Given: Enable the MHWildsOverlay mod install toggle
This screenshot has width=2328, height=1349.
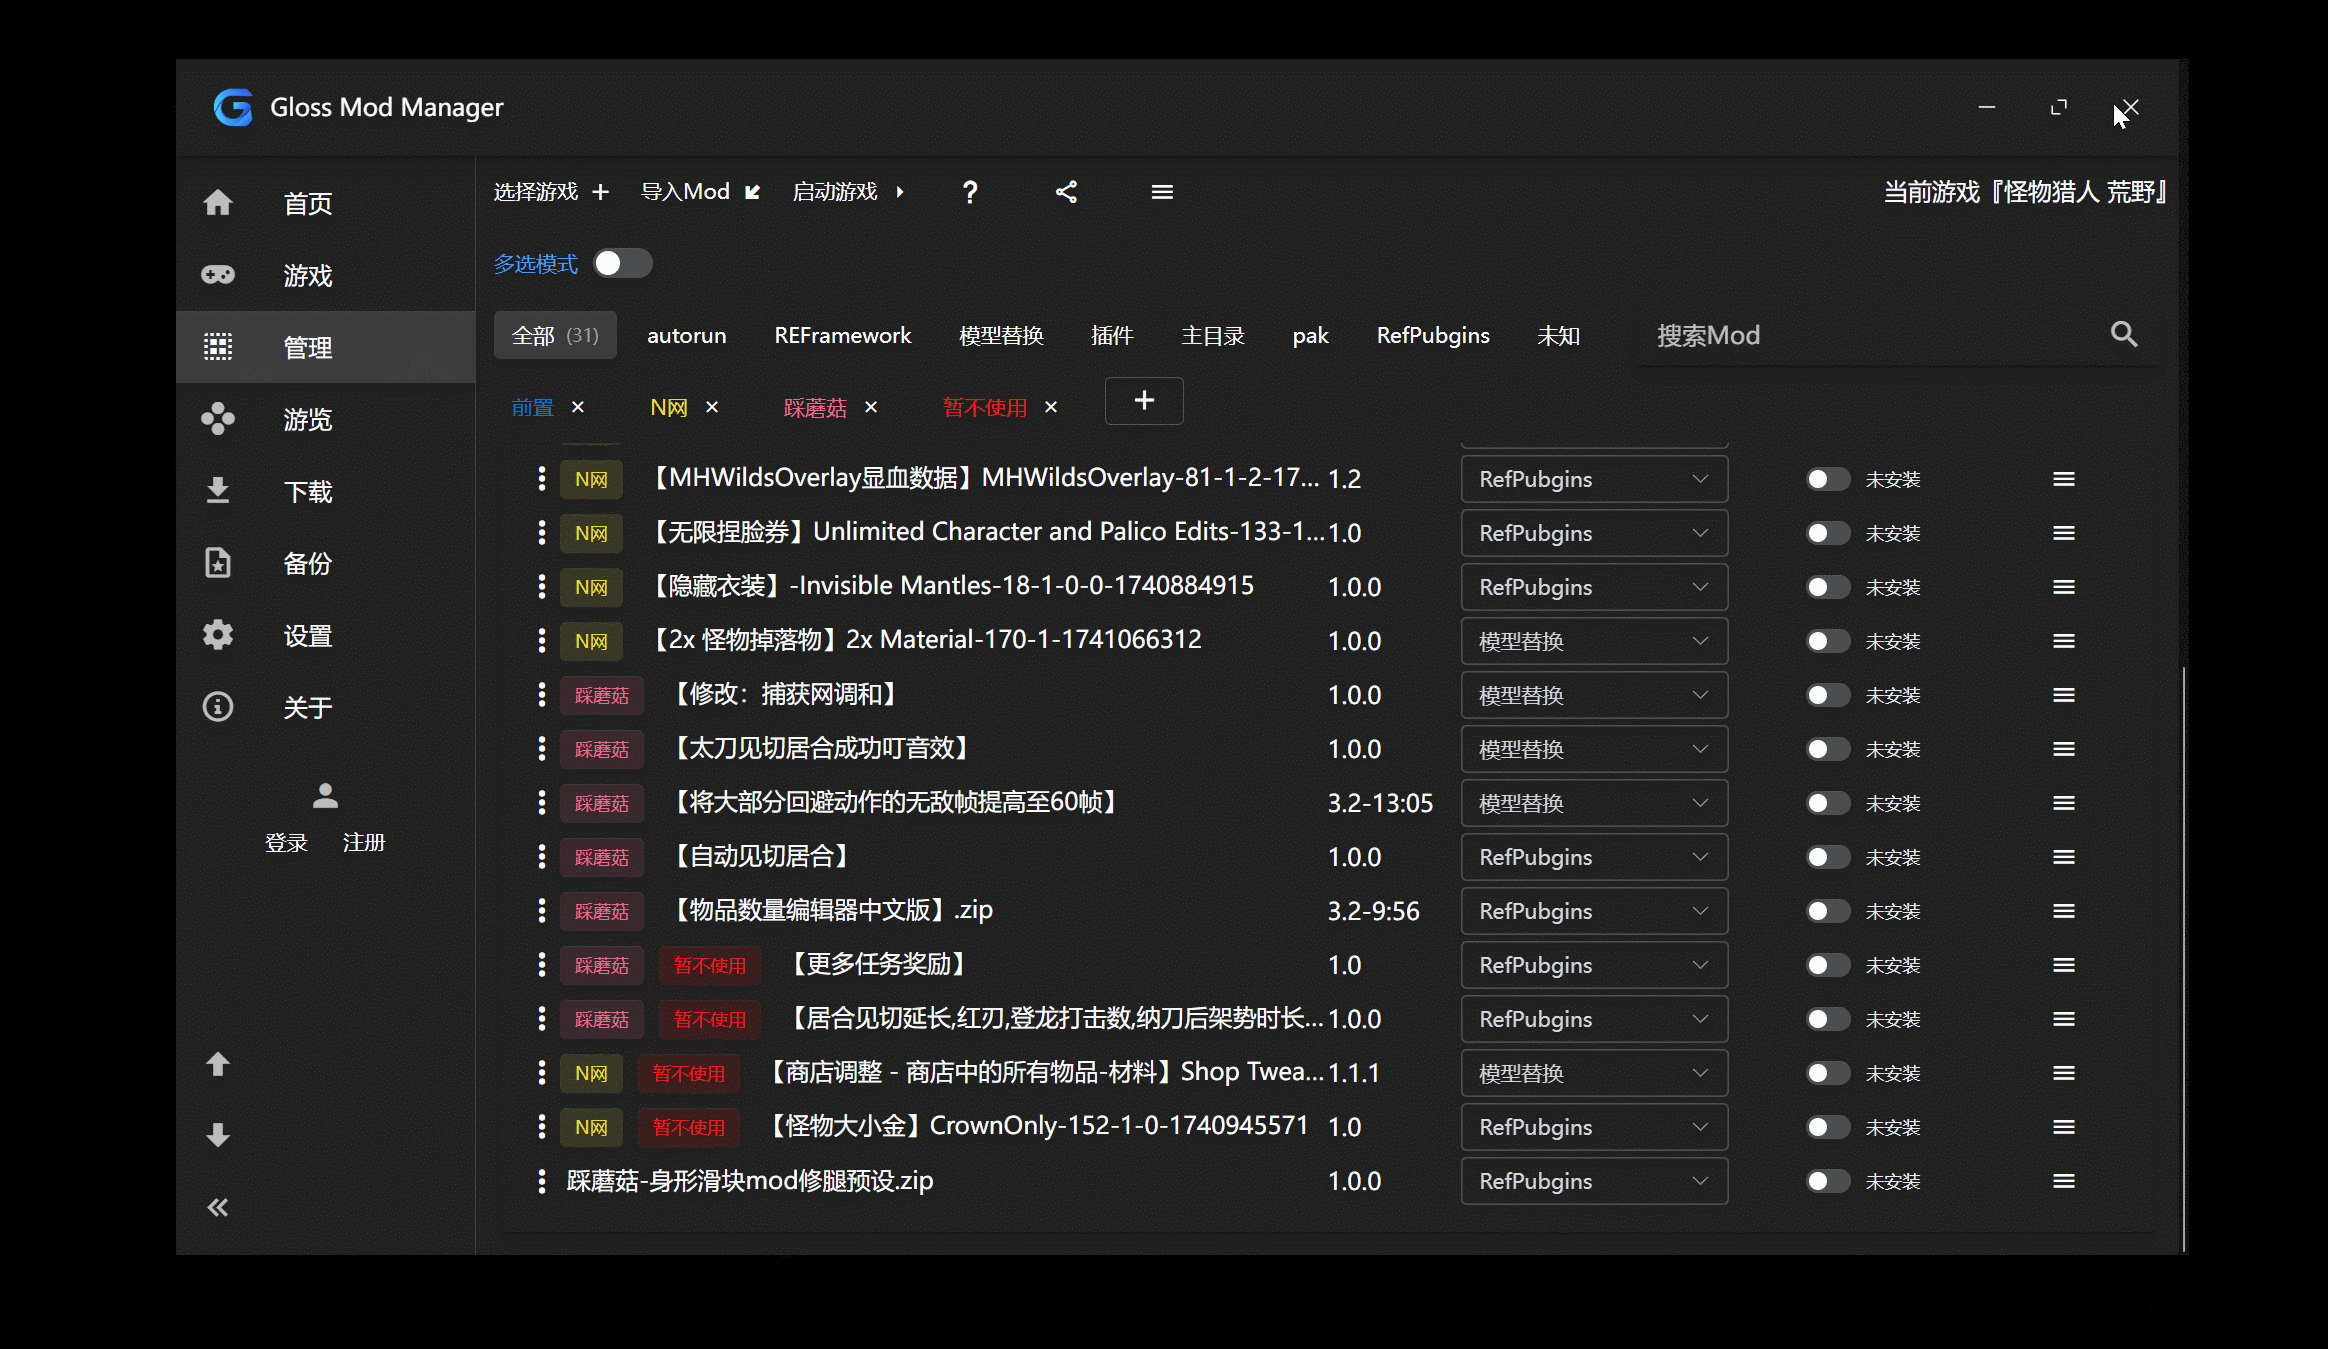Looking at the screenshot, I should tap(1828, 479).
